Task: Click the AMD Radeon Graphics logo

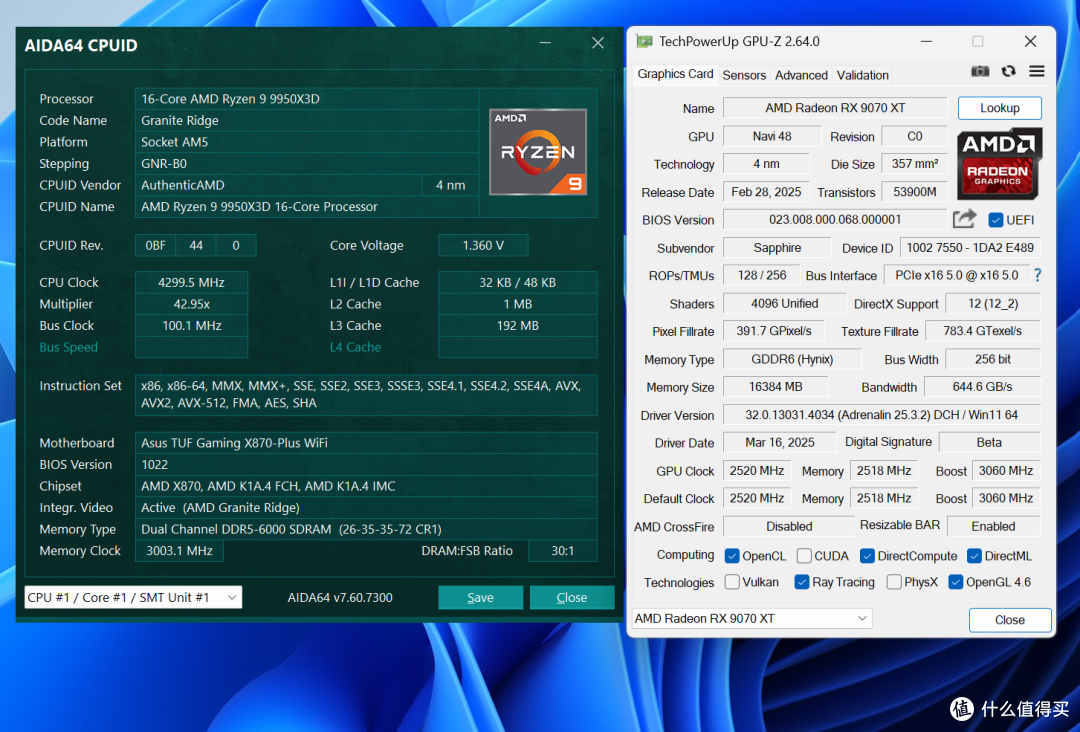Action: coord(999,163)
